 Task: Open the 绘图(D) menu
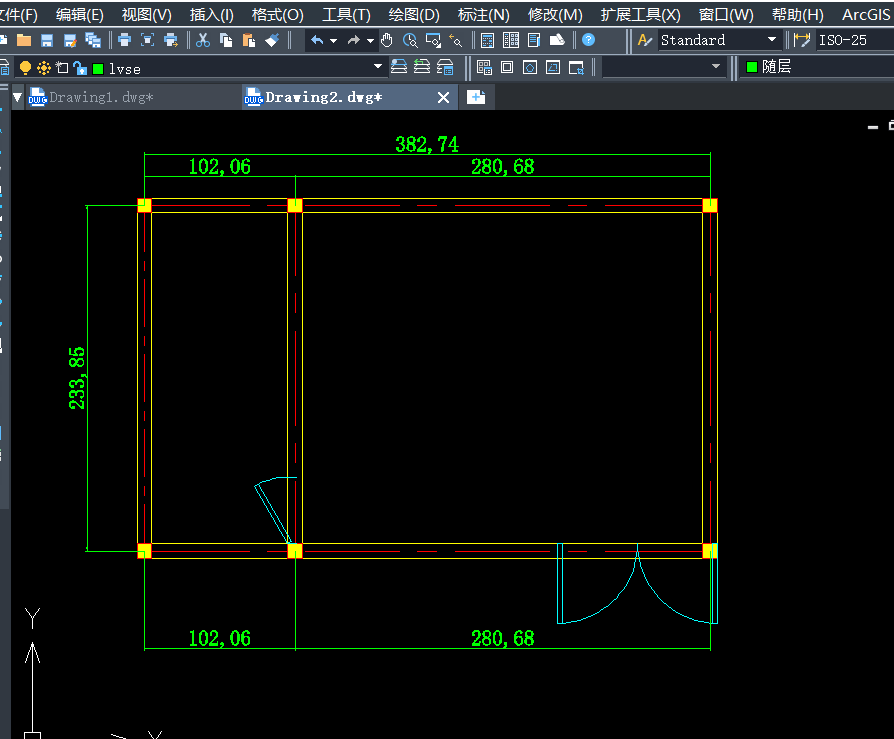pyautogui.click(x=414, y=14)
